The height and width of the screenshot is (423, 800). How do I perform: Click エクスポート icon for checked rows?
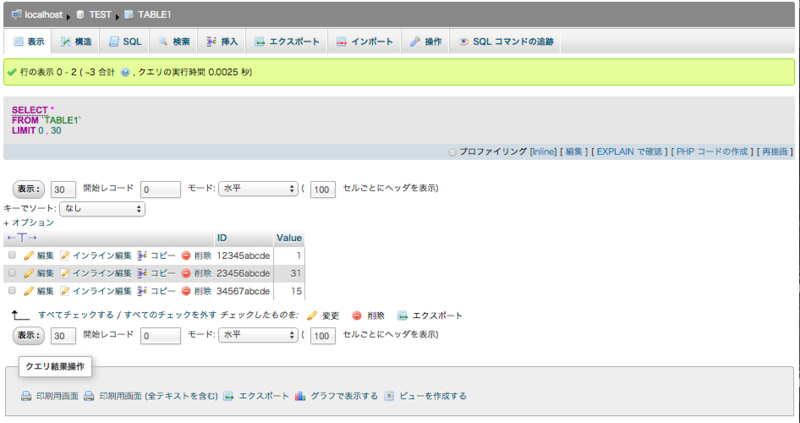403,316
